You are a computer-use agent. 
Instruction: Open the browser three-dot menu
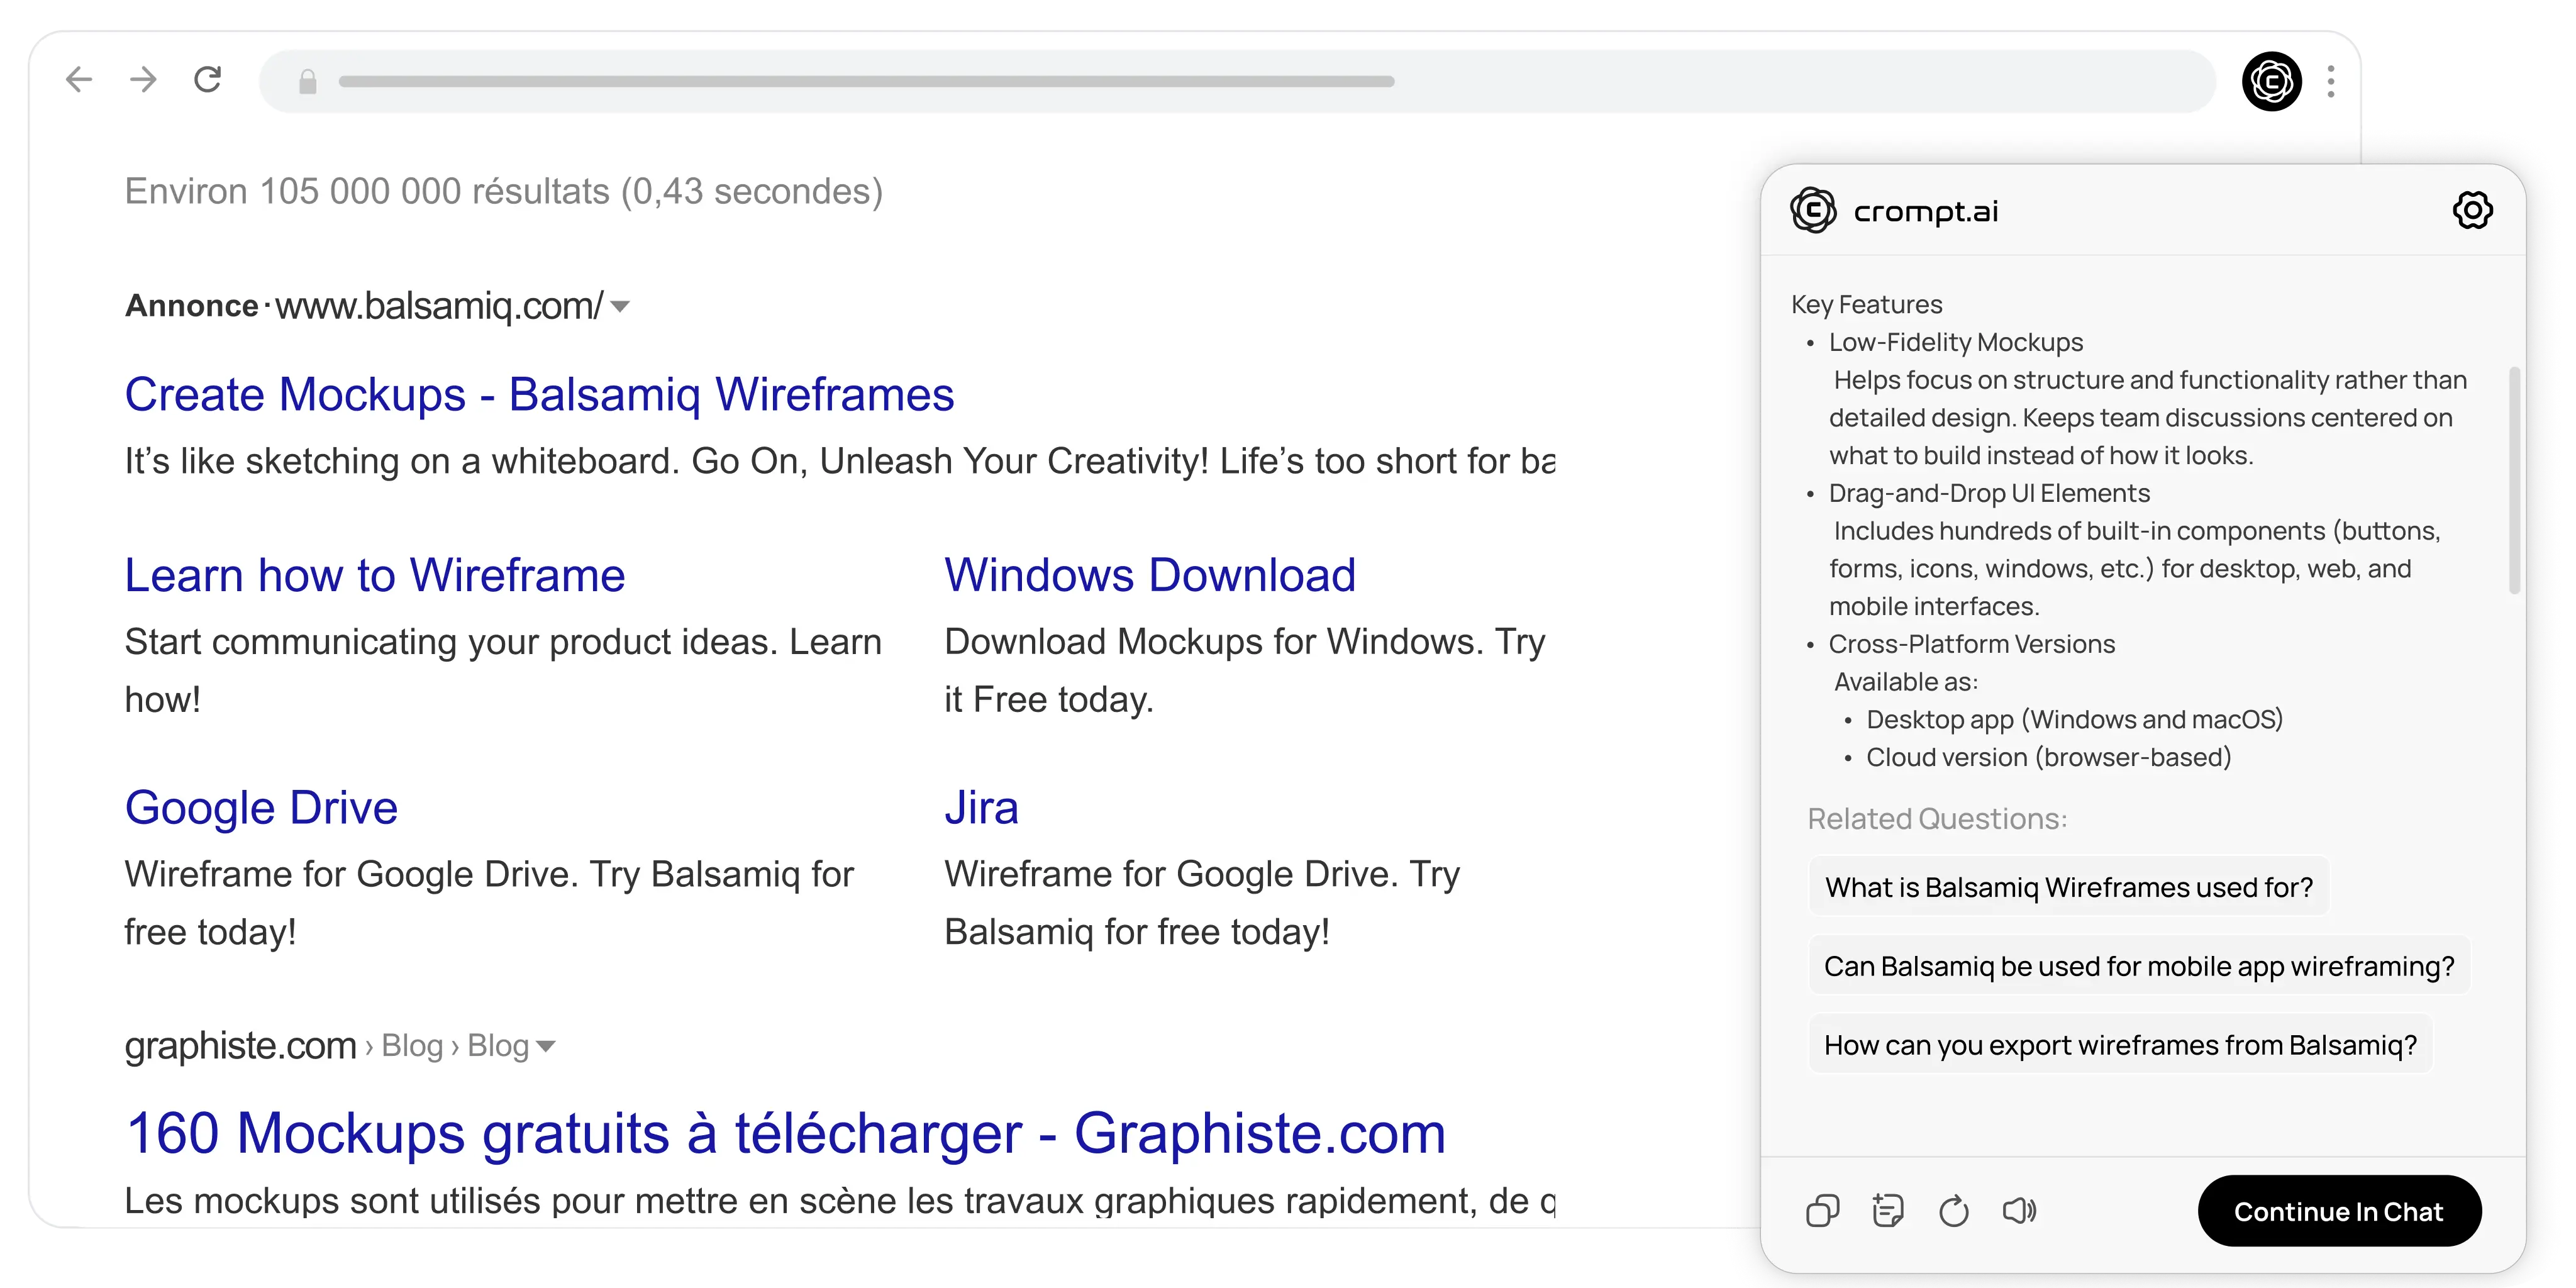pos(2331,81)
